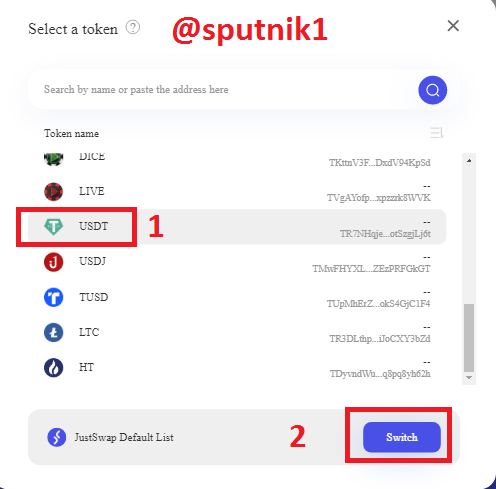
Task: Click the JustSwap logo icon
Action: click(x=57, y=437)
